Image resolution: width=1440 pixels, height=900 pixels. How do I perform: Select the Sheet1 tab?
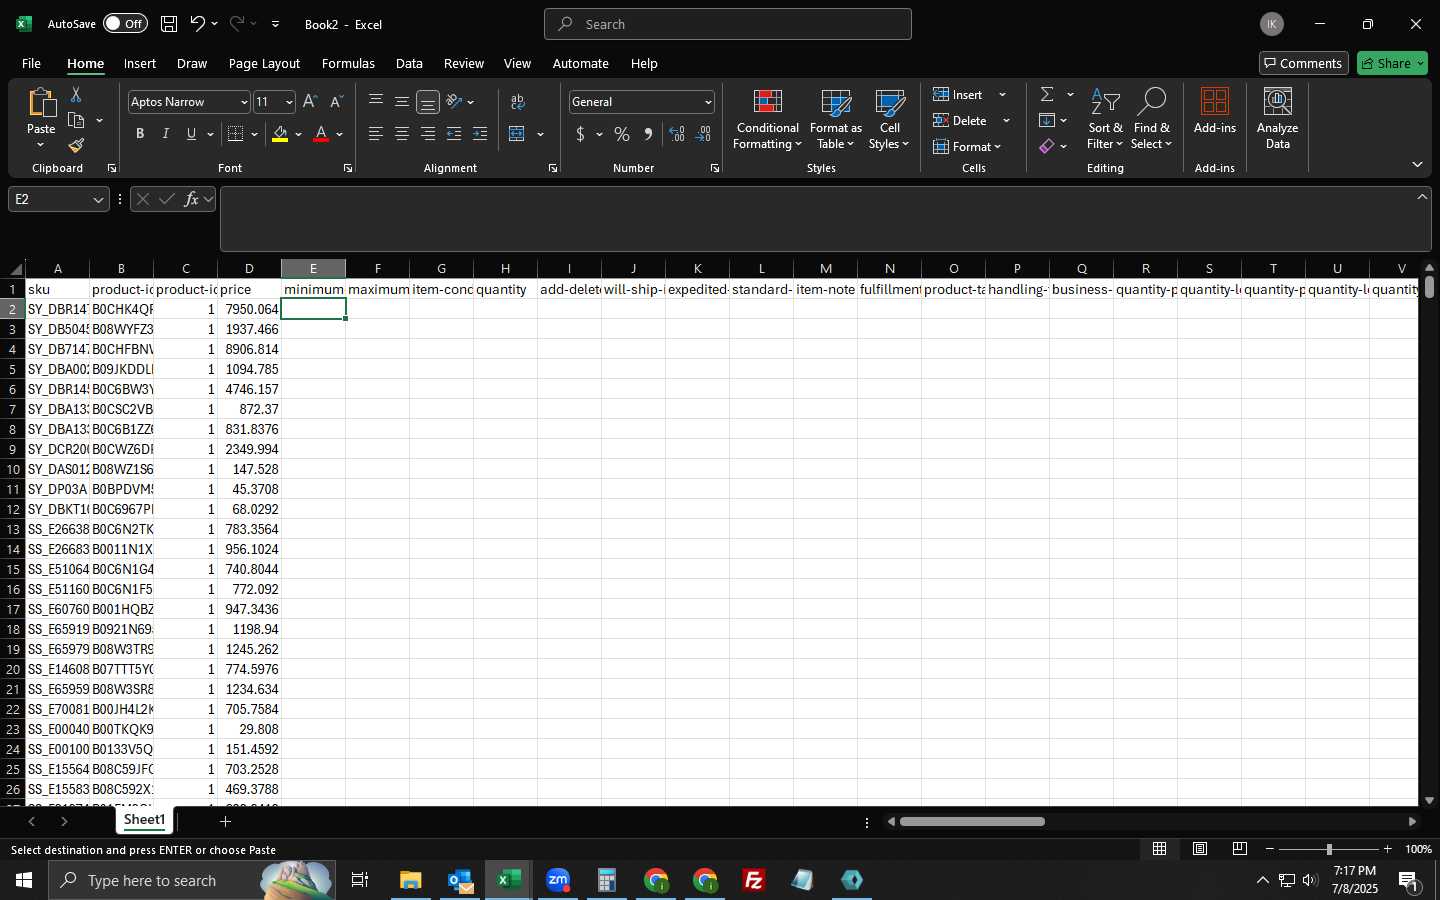[x=144, y=820]
